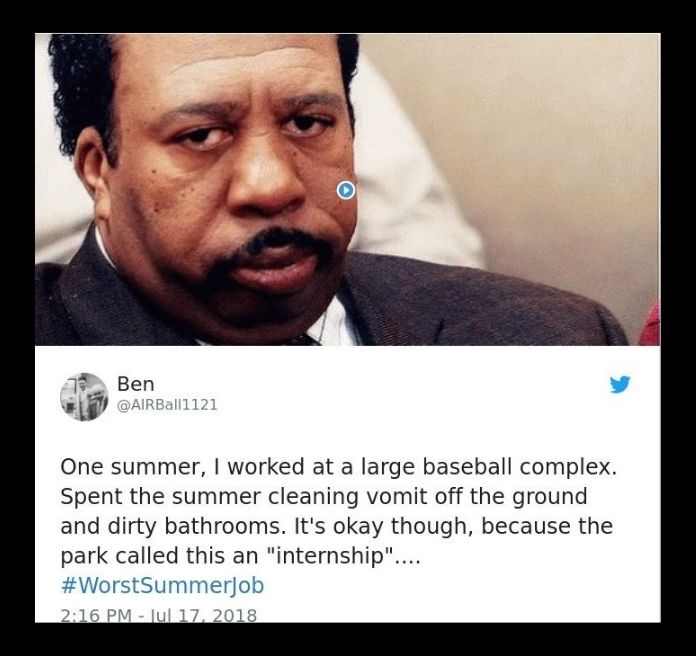Click the line starting with One summer

[x=338, y=467]
